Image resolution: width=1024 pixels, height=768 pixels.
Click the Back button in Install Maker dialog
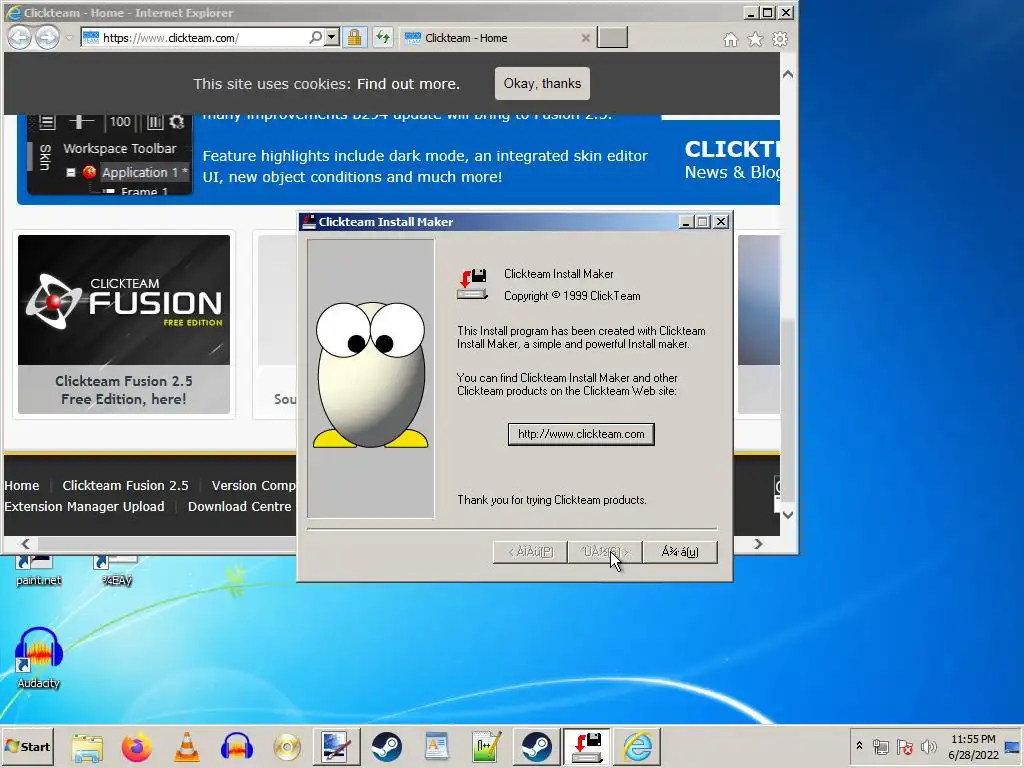pos(530,552)
